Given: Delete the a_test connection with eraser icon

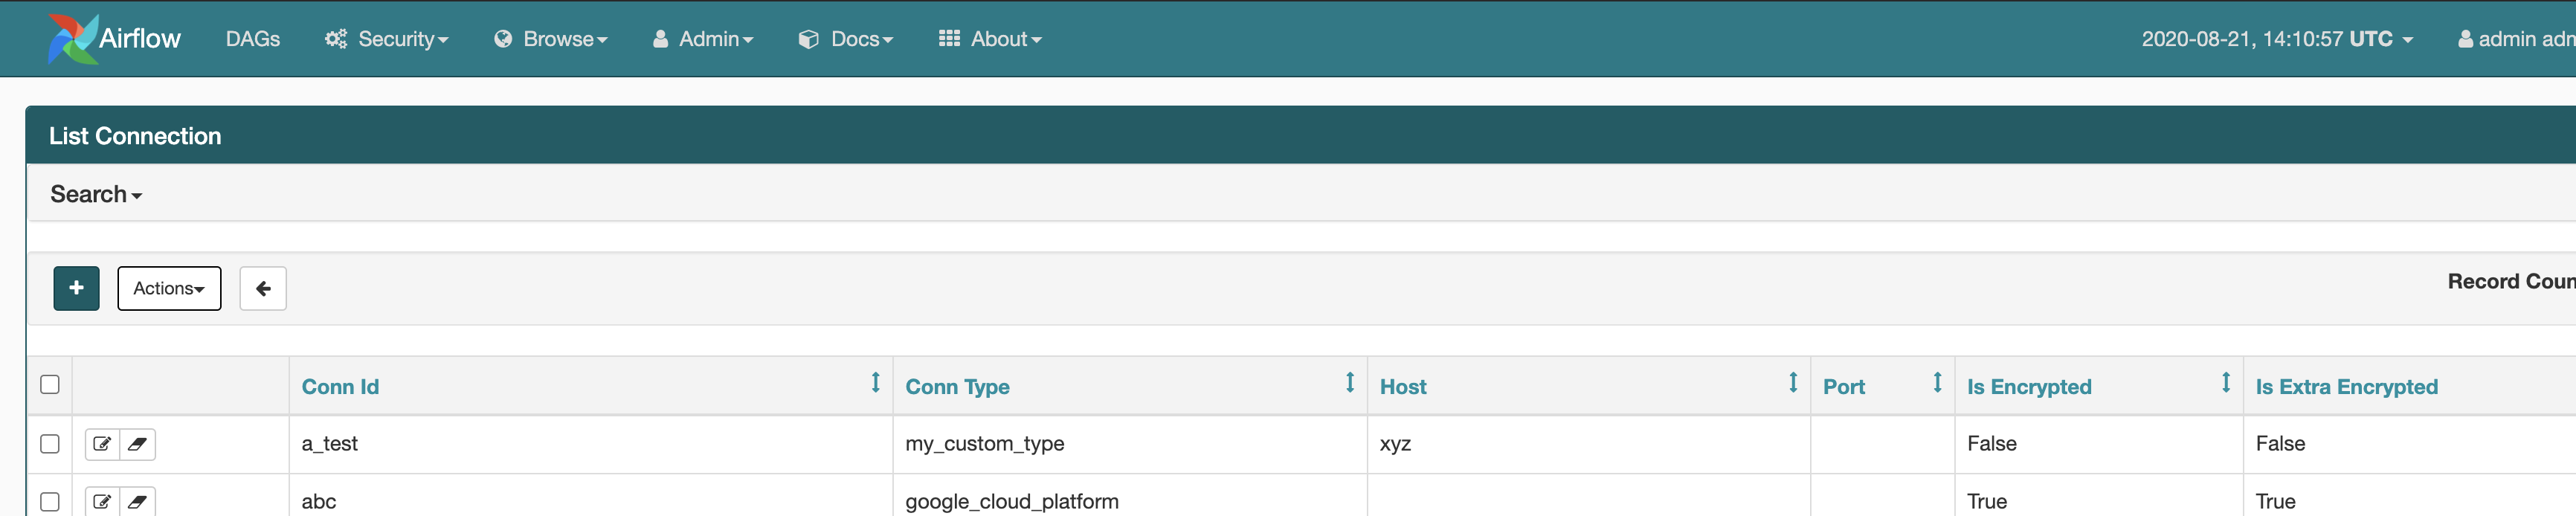Looking at the screenshot, I should click(x=138, y=444).
